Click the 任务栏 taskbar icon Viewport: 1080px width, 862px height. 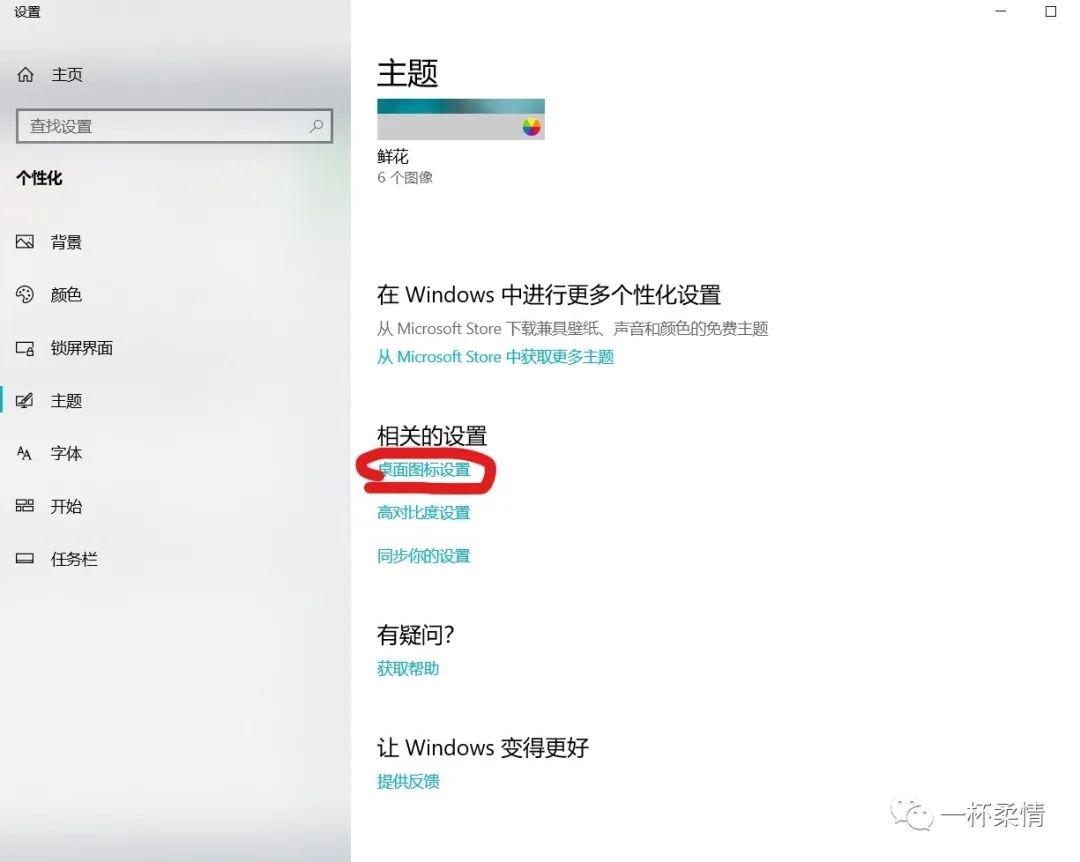pyautogui.click(x=25, y=559)
